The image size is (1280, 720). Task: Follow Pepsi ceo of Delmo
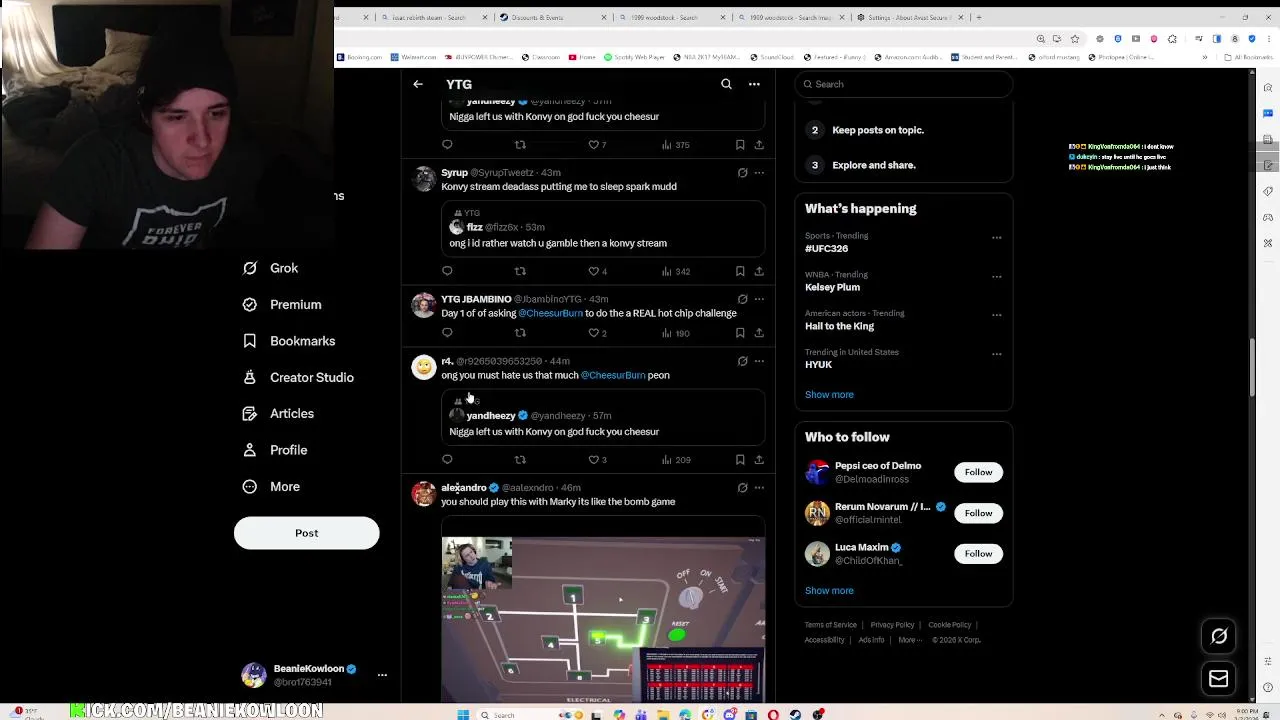(x=978, y=472)
